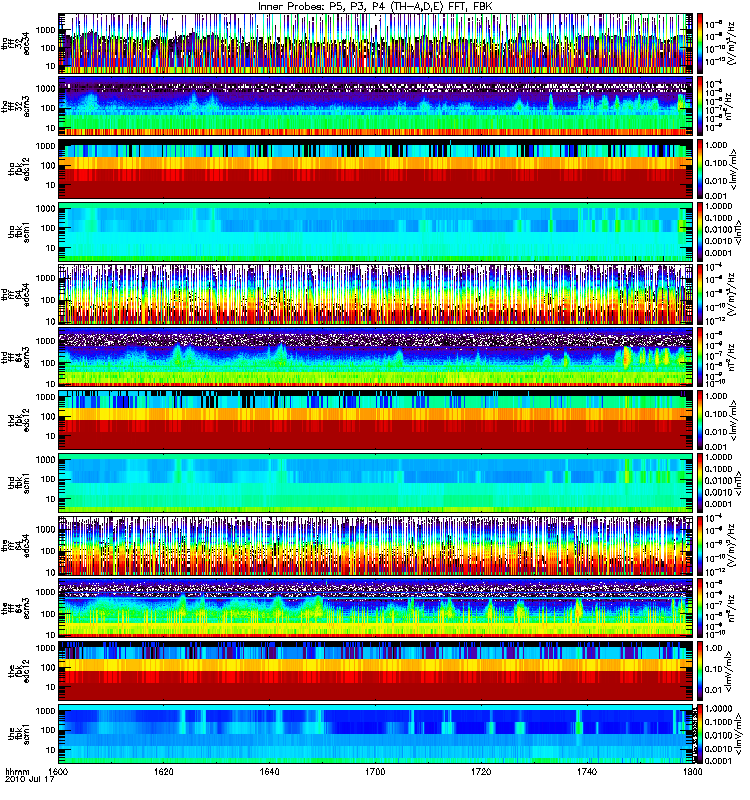The width and height of the screenshot is (750, 800).
Task: Select the thd fbk edc12 filter bank panel
Action: click(x=376, y=419)
